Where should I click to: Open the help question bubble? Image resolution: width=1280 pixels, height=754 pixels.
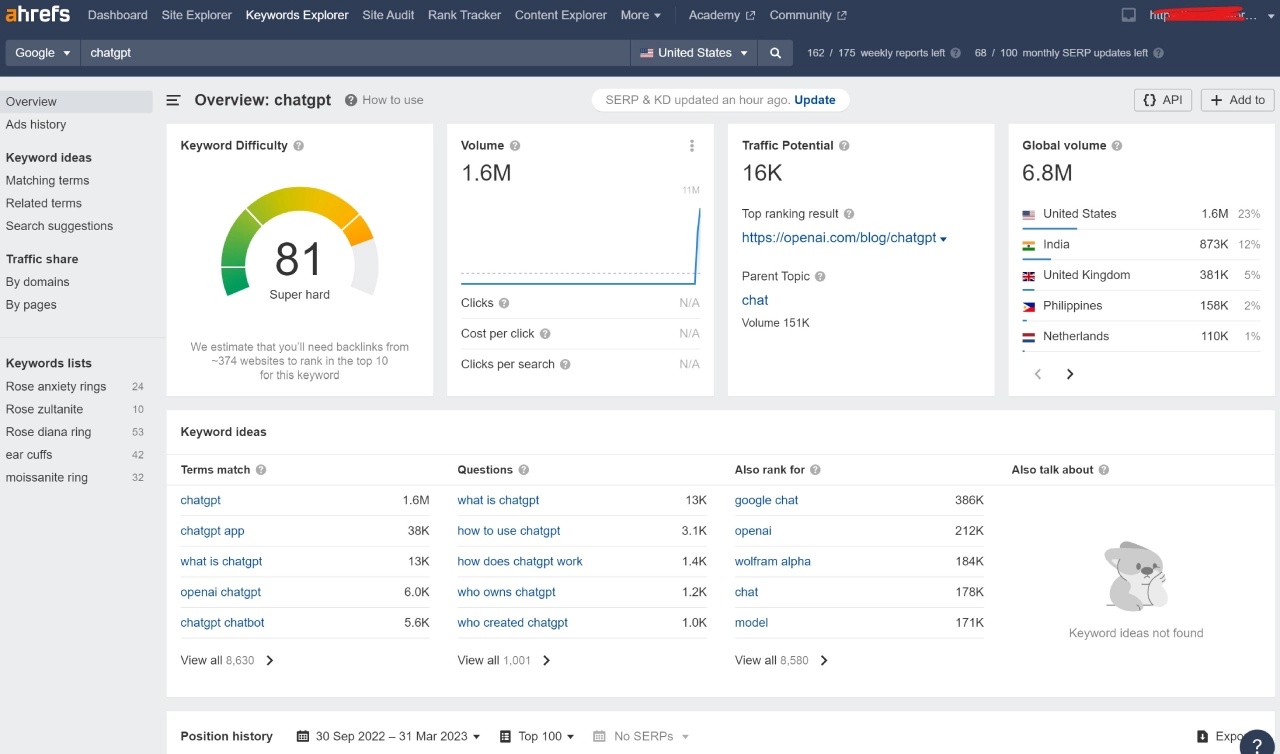click(1258, 744)
